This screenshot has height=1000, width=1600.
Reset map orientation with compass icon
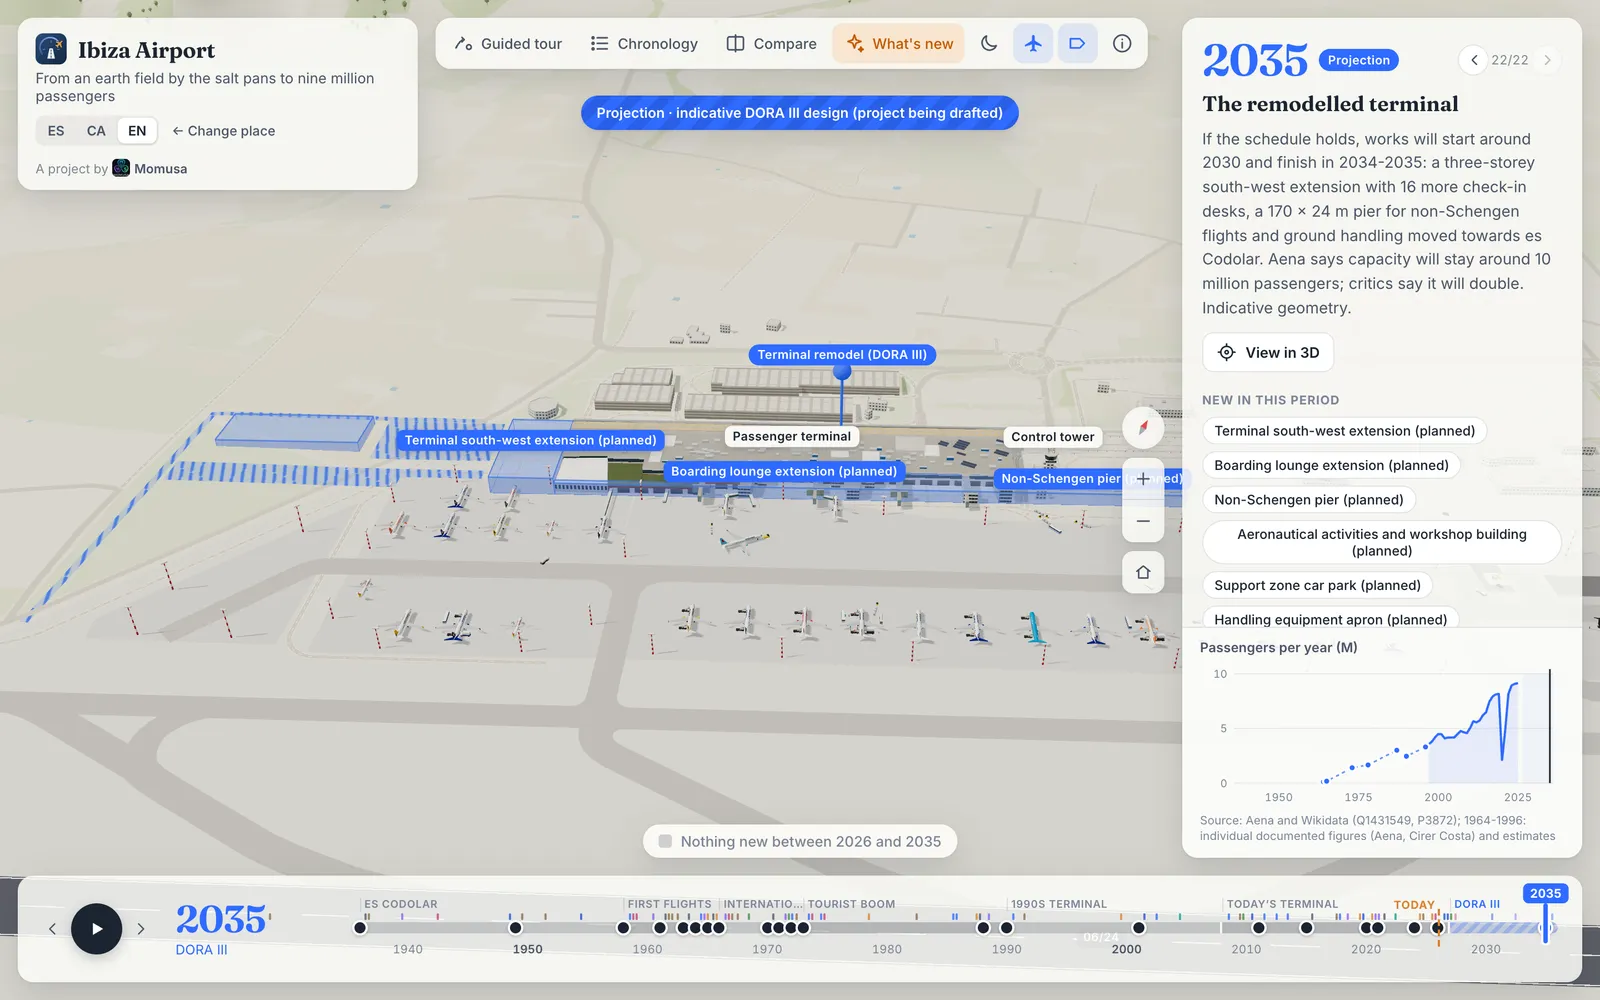(x=1143, y=428)
